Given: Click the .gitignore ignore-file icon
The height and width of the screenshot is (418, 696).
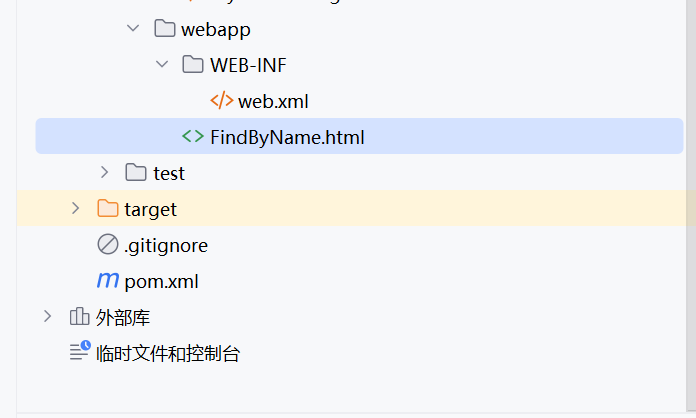Looking at the screenshot, I should [107, 245].
